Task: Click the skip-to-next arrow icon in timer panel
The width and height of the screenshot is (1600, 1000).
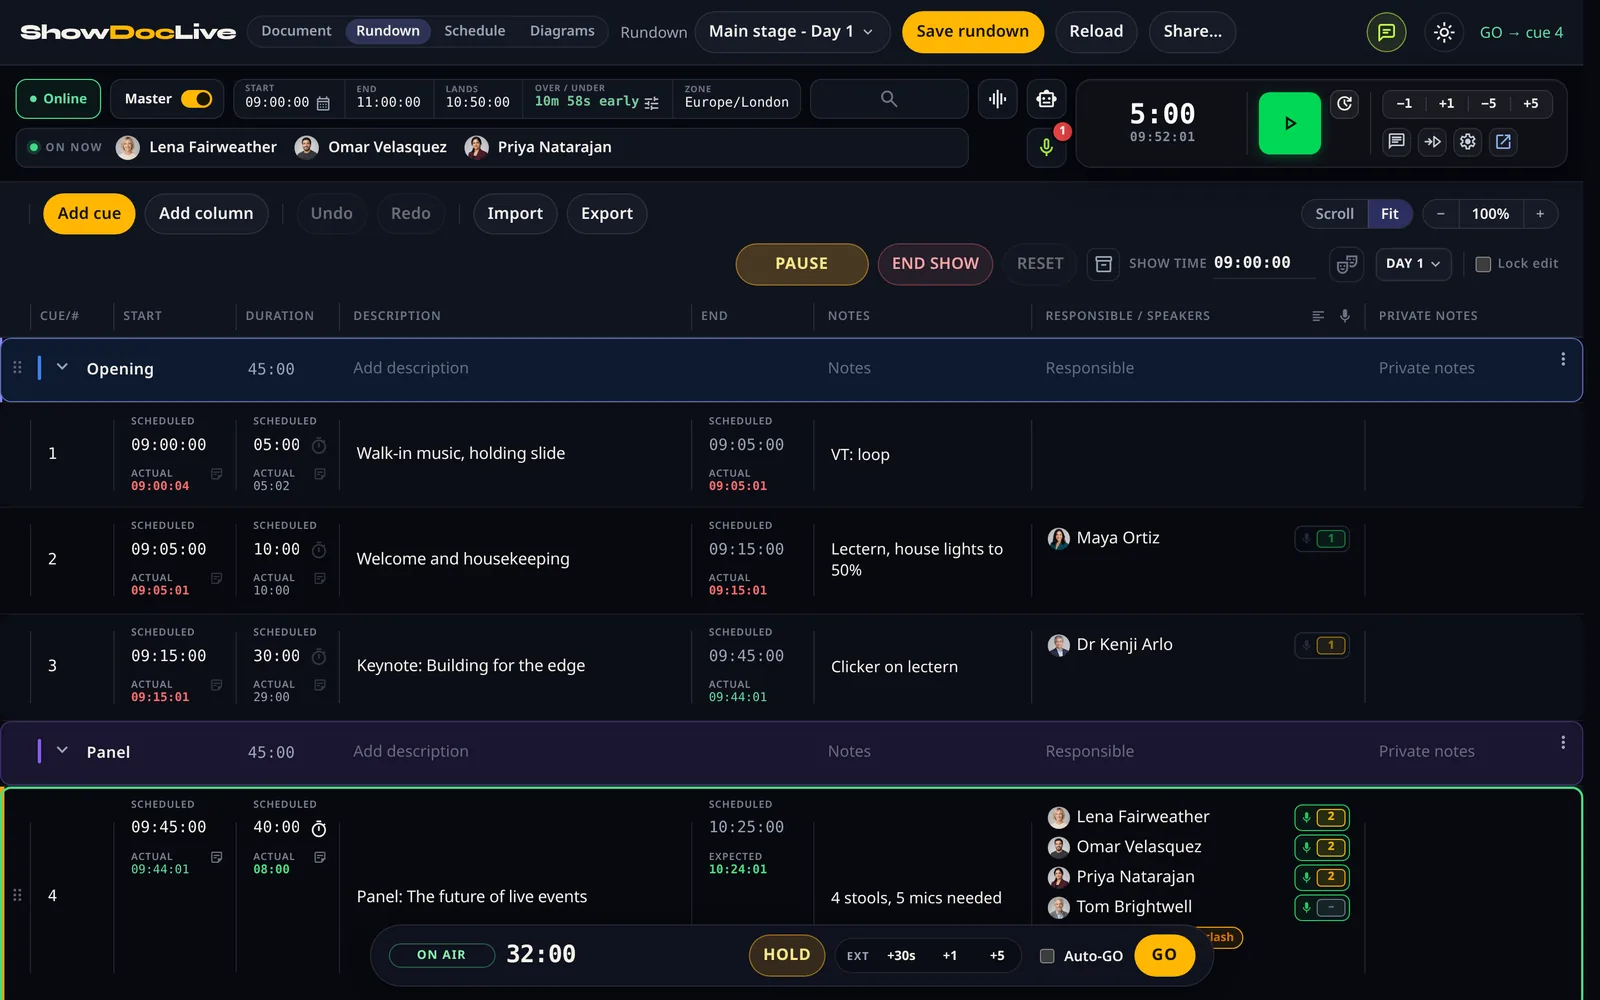Action: [x=1432, y=142]
